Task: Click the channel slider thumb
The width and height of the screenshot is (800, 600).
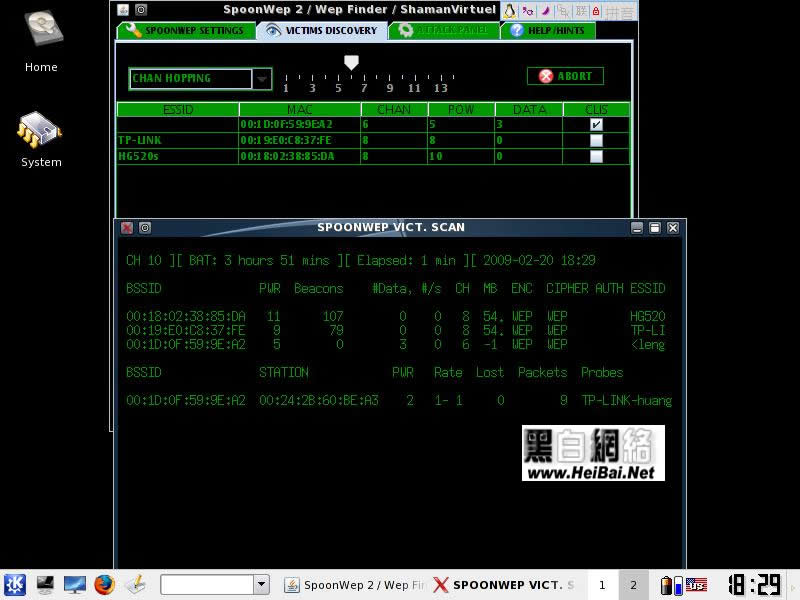Action: click(351, 62)
